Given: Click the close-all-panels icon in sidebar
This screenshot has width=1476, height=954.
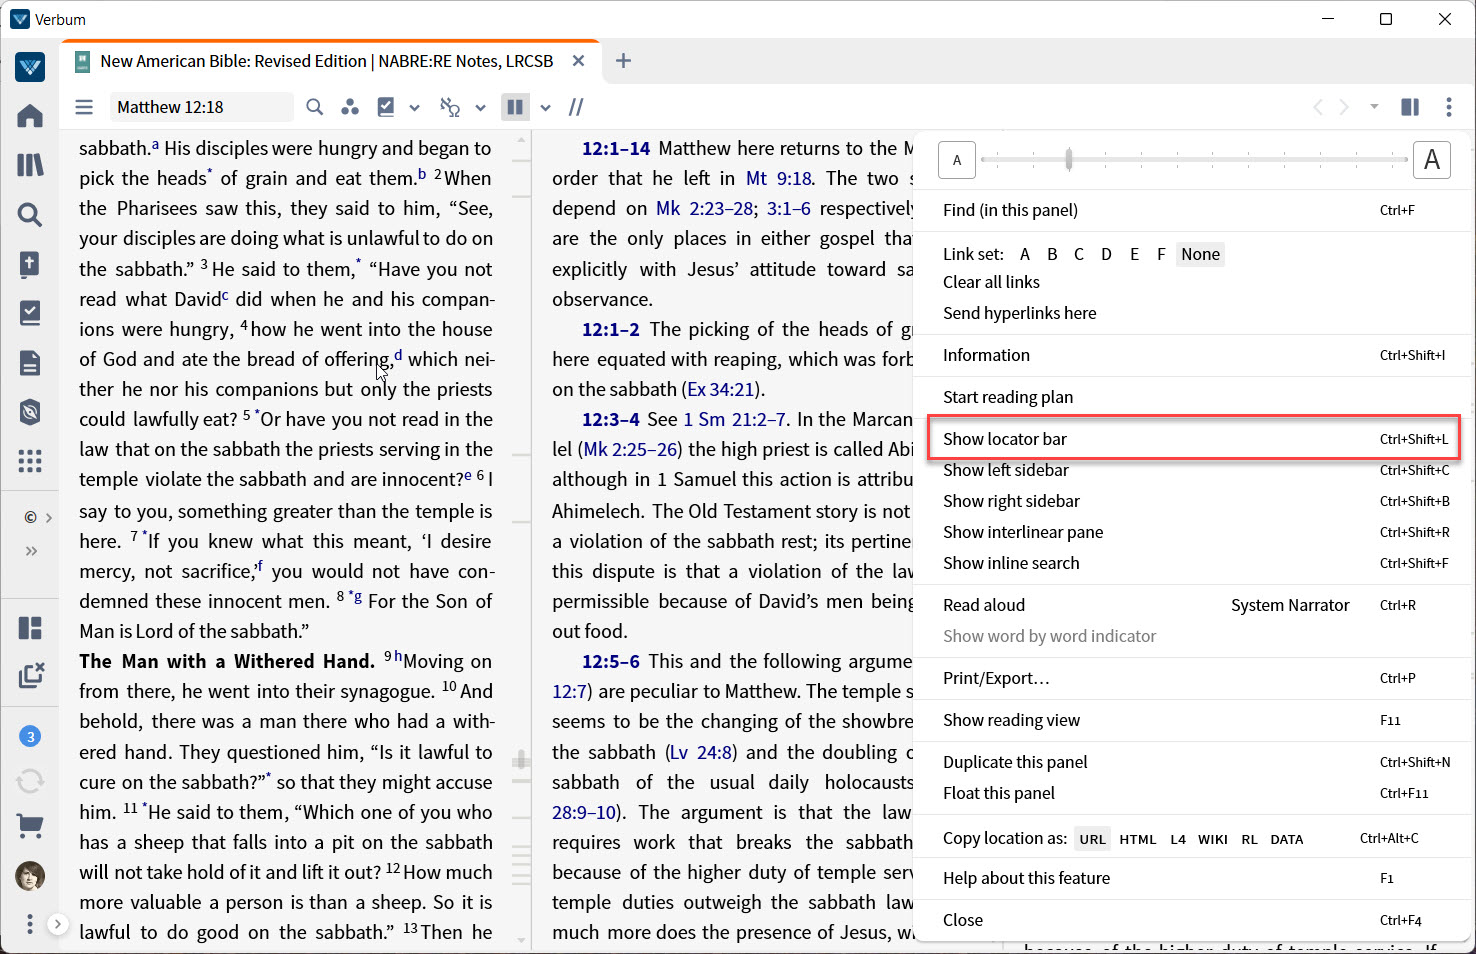Looking at the screenshot, I should [31, 675].
